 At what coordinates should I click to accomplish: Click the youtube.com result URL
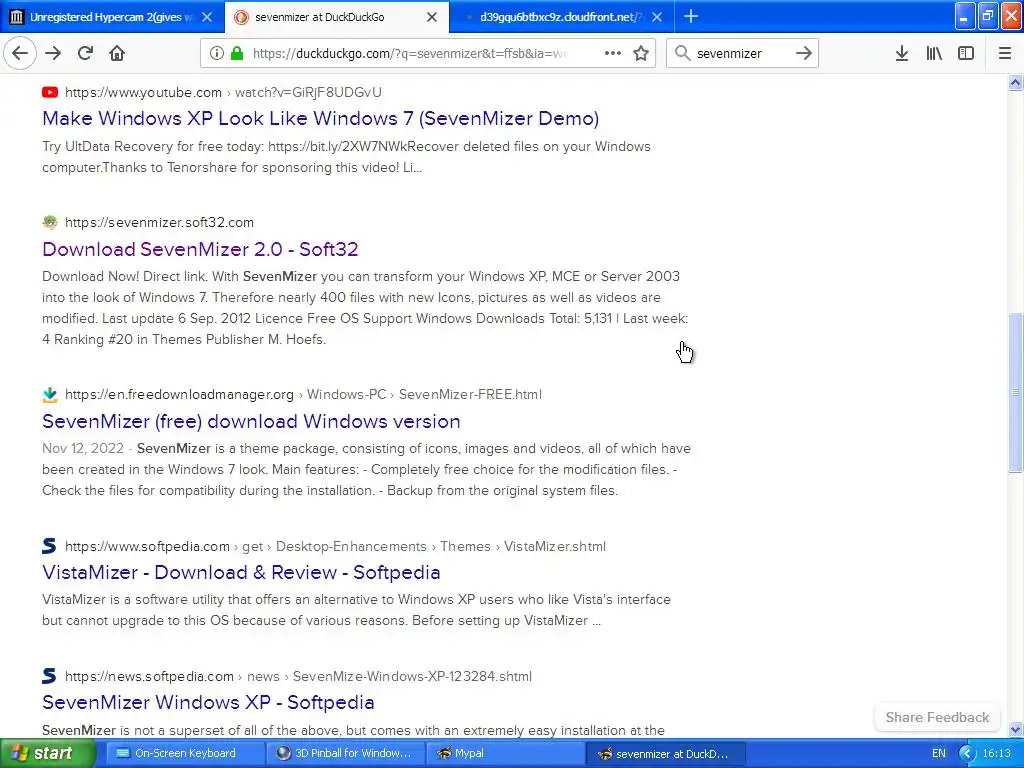click(223, 92)
